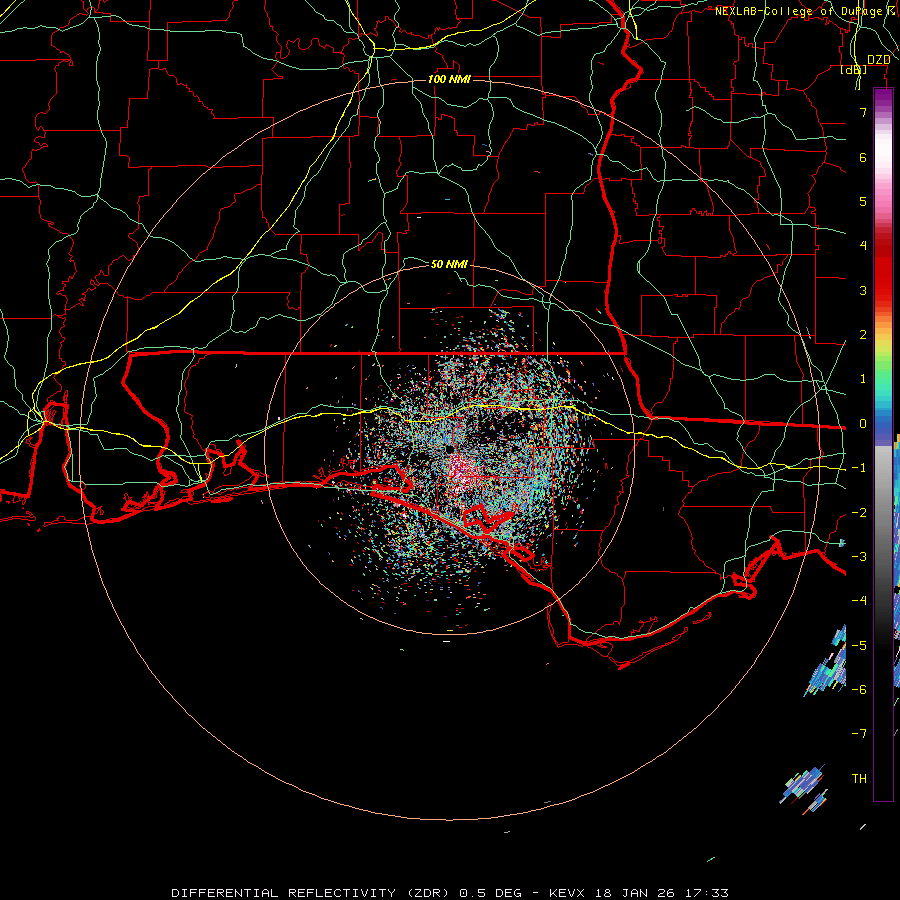Click the "TH" threshold label on scale

(859, 779)
